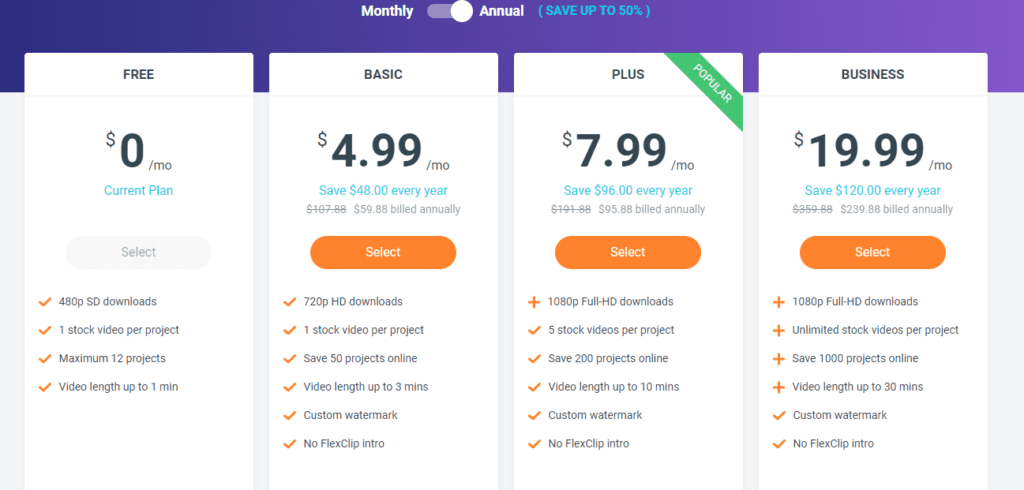The image size is (1024, 490).
Task: Click the checkmark beside Maximum 12 projects
Action: point(44,358)
